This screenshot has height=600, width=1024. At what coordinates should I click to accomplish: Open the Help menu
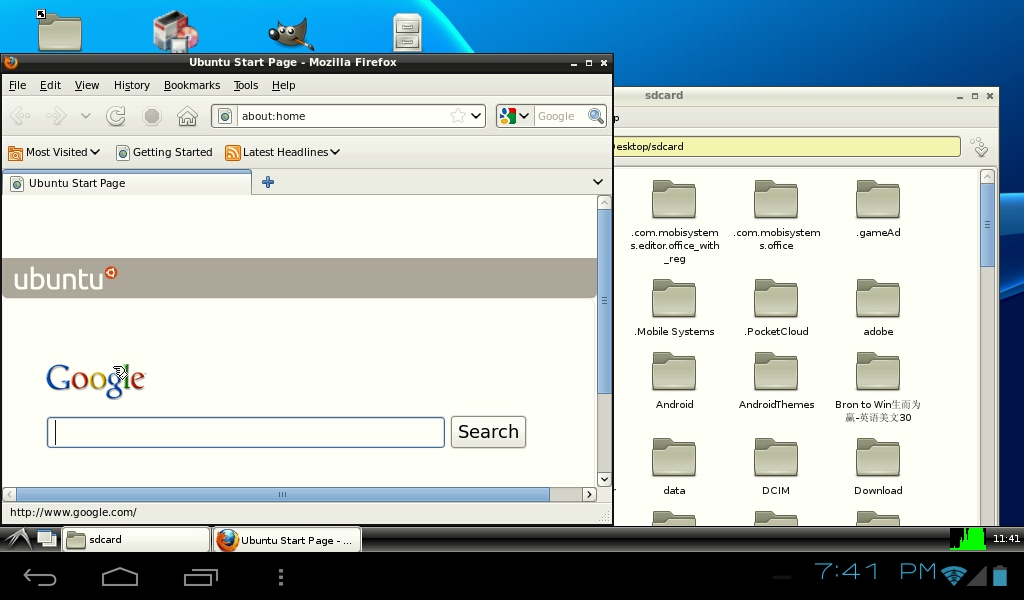coord(283,86)
